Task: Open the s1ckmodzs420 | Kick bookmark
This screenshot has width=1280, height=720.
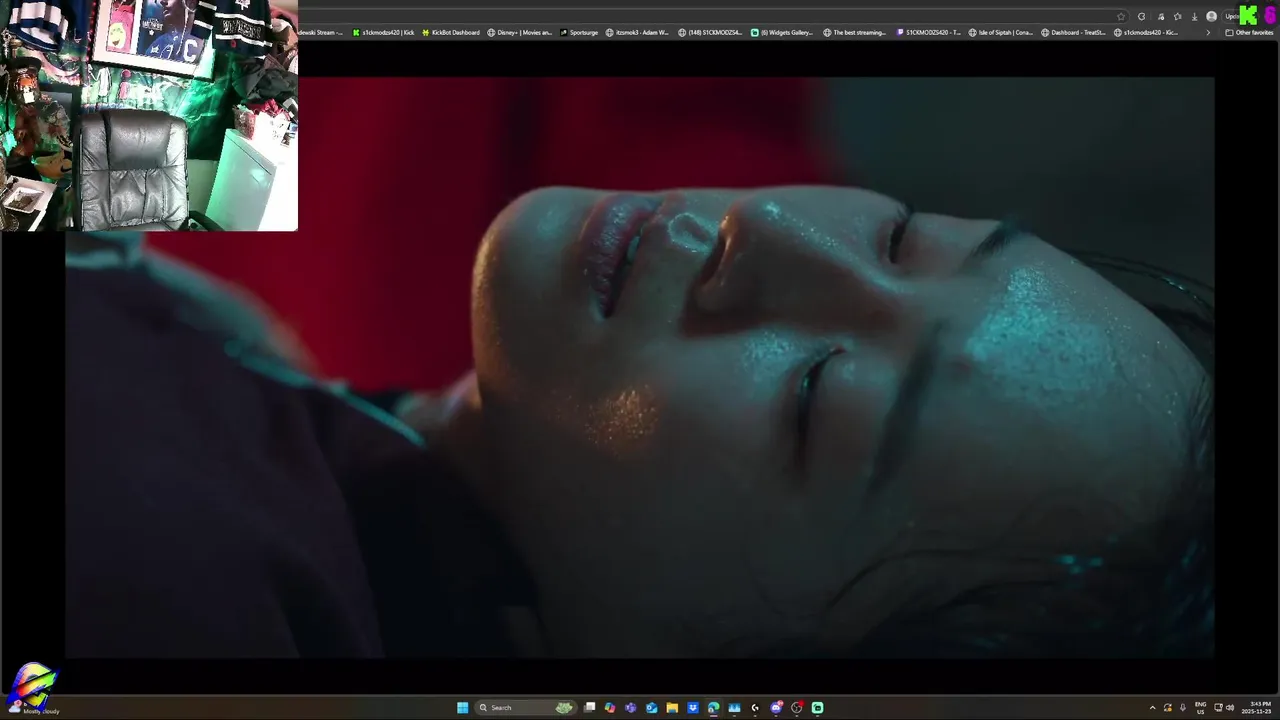Action: coord(384,32)
